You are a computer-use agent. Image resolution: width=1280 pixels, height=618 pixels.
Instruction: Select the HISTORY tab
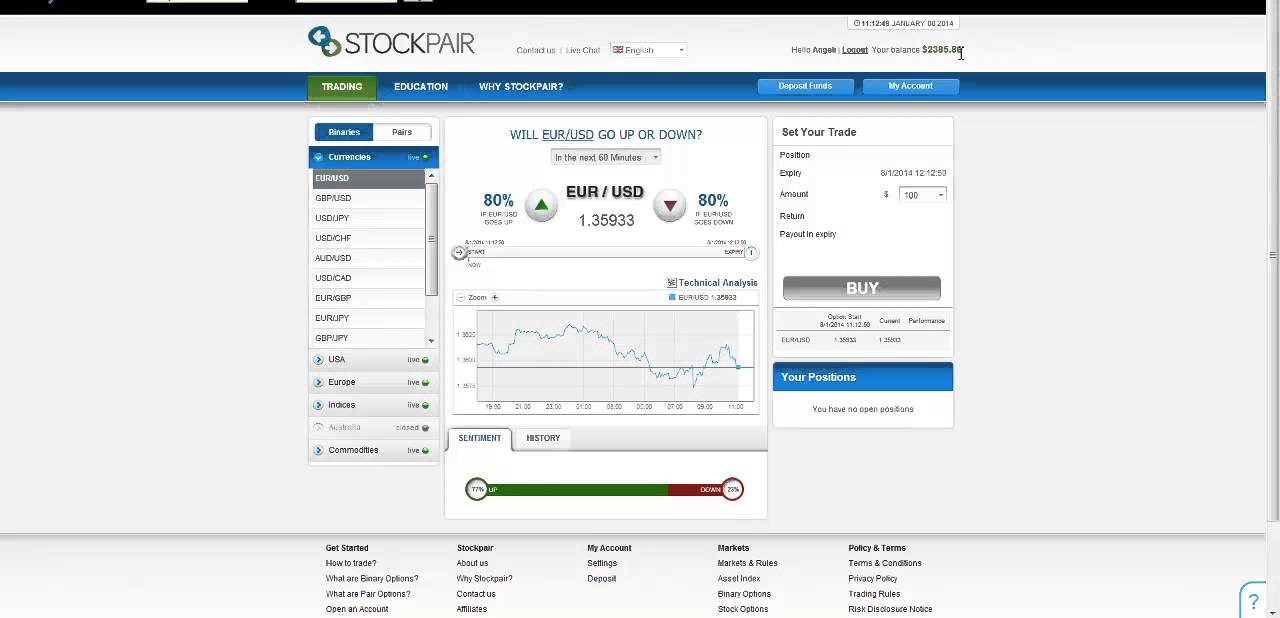pyautogui.click(x=543, y=438)
